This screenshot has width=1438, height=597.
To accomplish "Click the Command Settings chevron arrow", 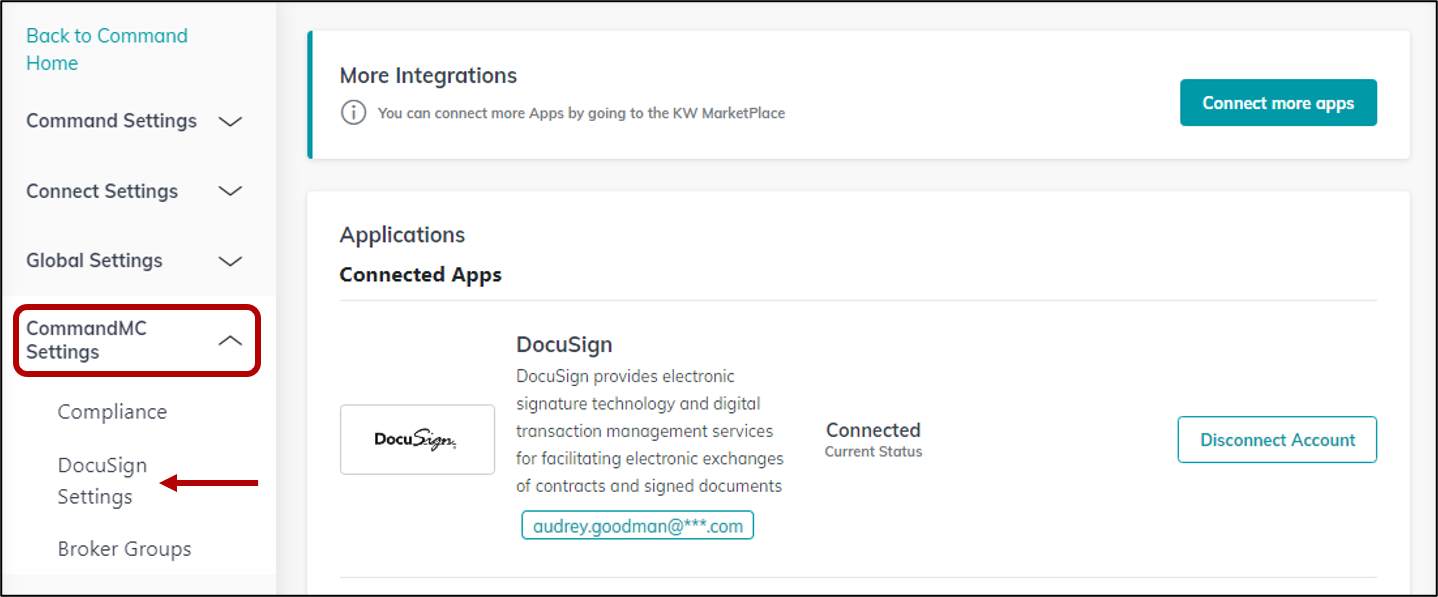I will point(230,121).
